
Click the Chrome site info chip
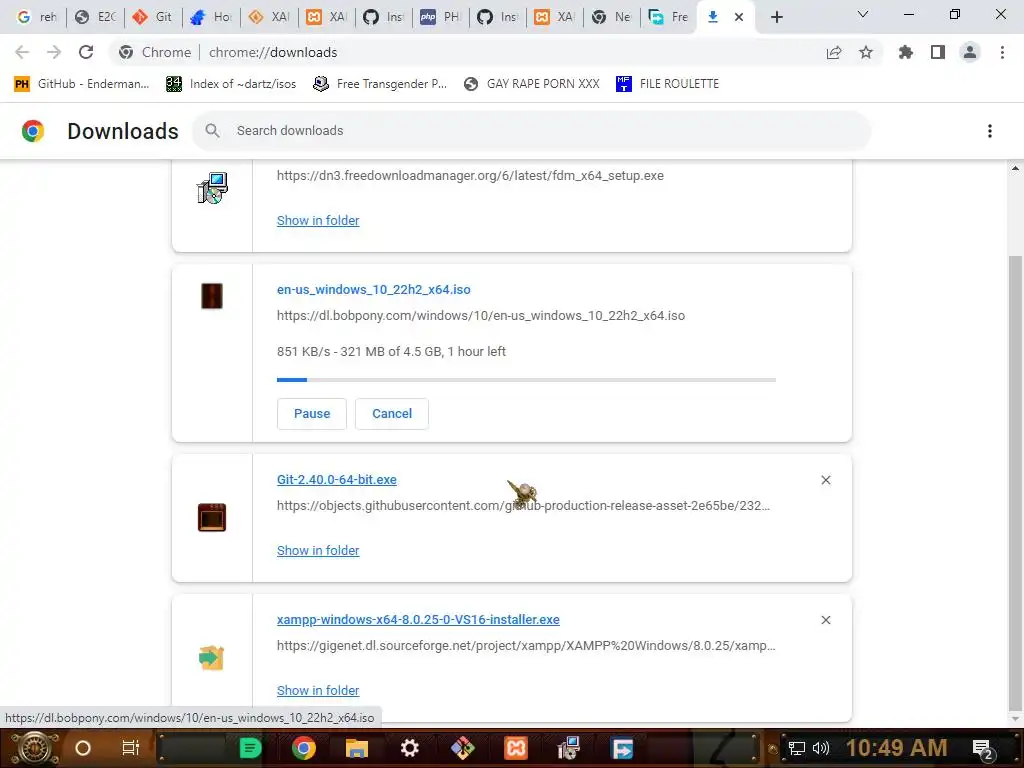155,52
